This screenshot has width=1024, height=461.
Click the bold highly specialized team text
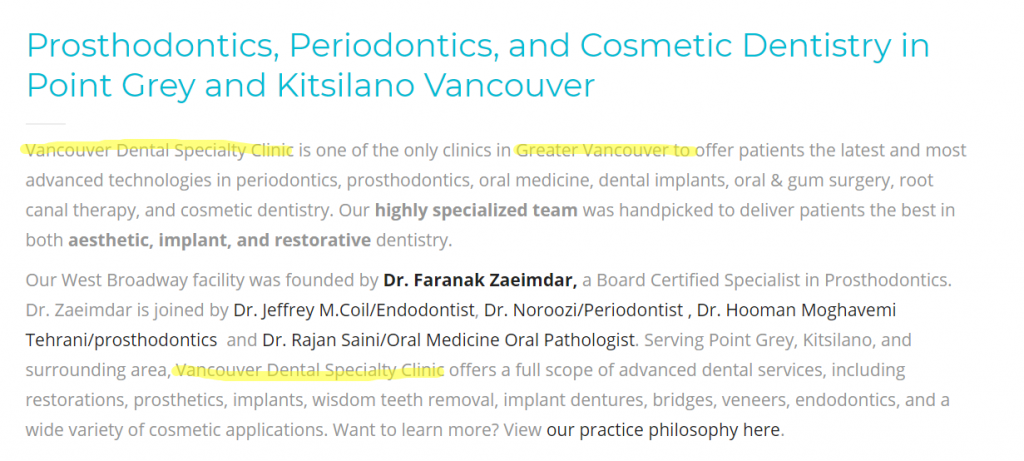476,211
